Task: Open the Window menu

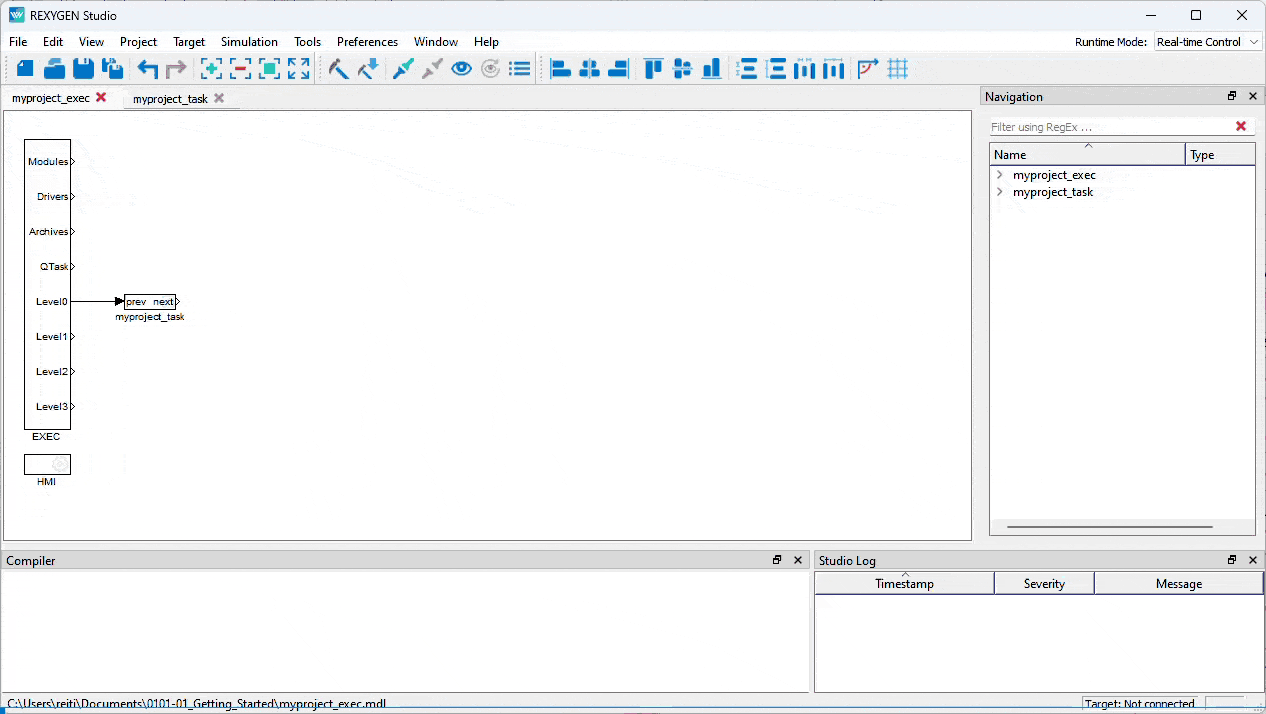Action: click(436, 42)
